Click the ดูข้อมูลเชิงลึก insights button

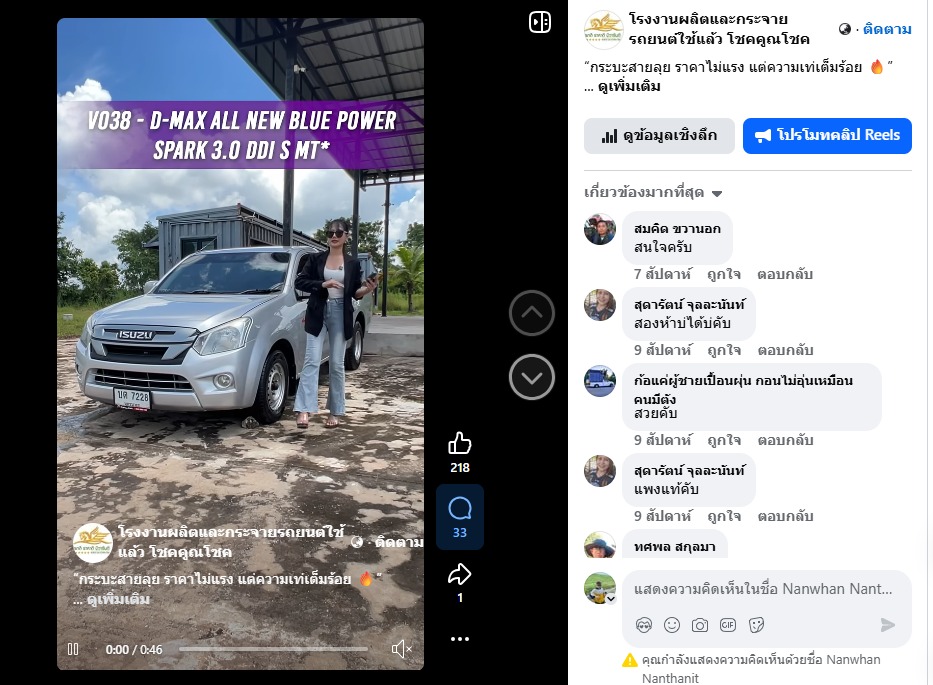tap(659, 136)
